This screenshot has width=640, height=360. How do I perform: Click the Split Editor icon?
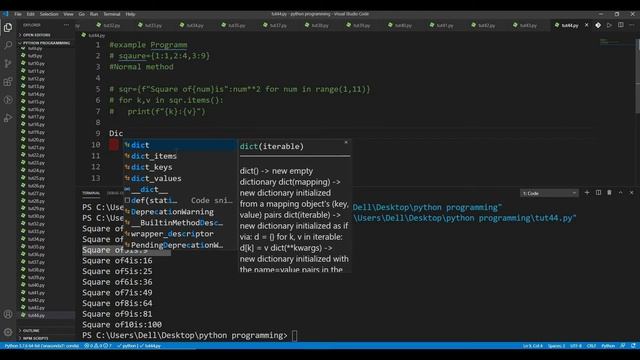(x=620, y=25)
